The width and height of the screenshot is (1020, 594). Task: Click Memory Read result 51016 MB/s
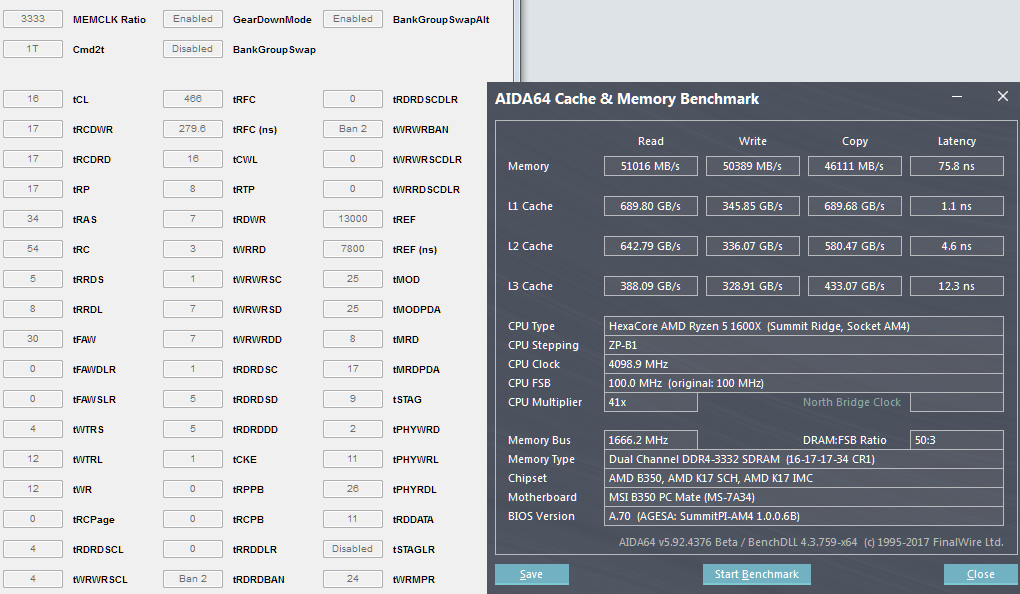point(651,166)
